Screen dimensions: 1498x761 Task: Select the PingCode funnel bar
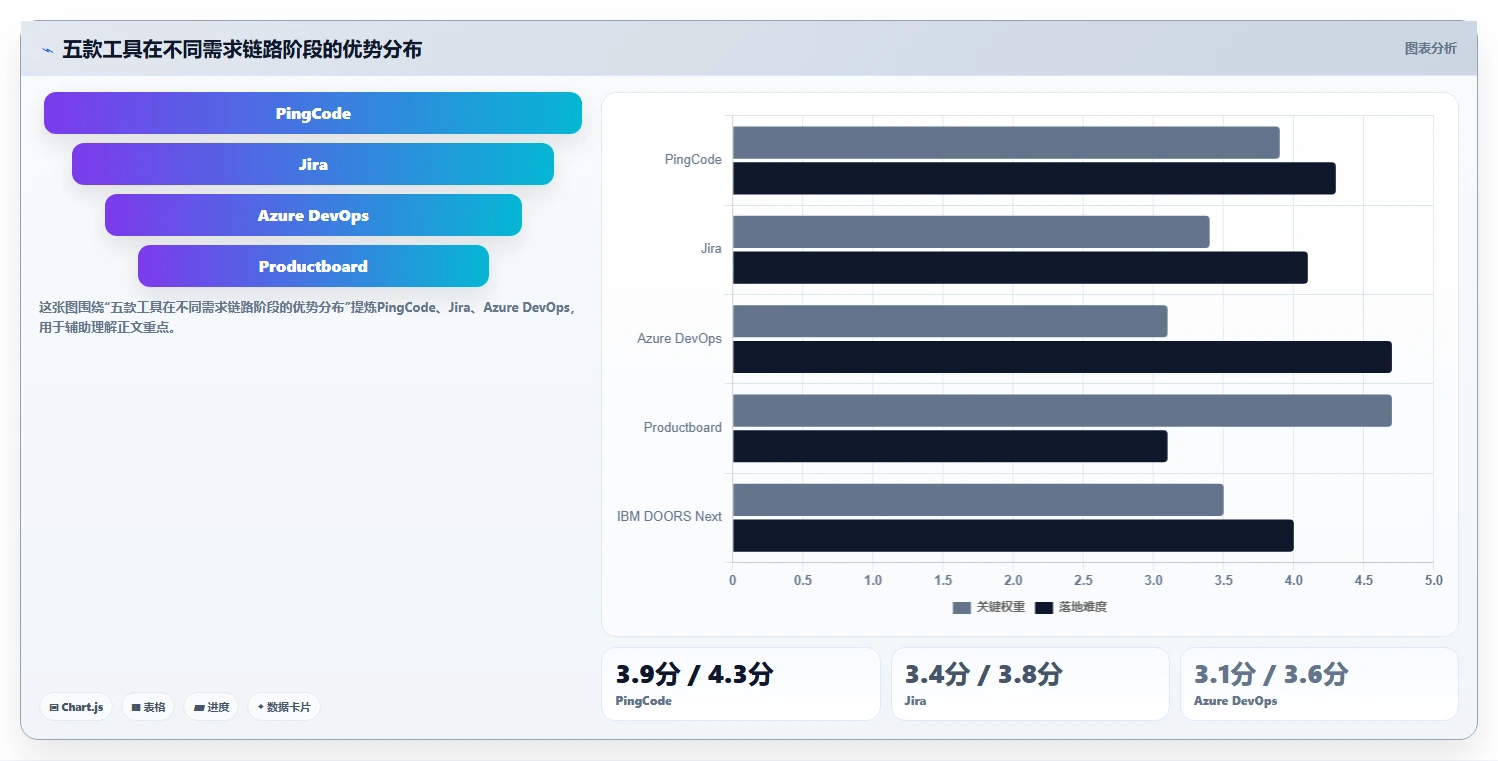coord(313,113)
